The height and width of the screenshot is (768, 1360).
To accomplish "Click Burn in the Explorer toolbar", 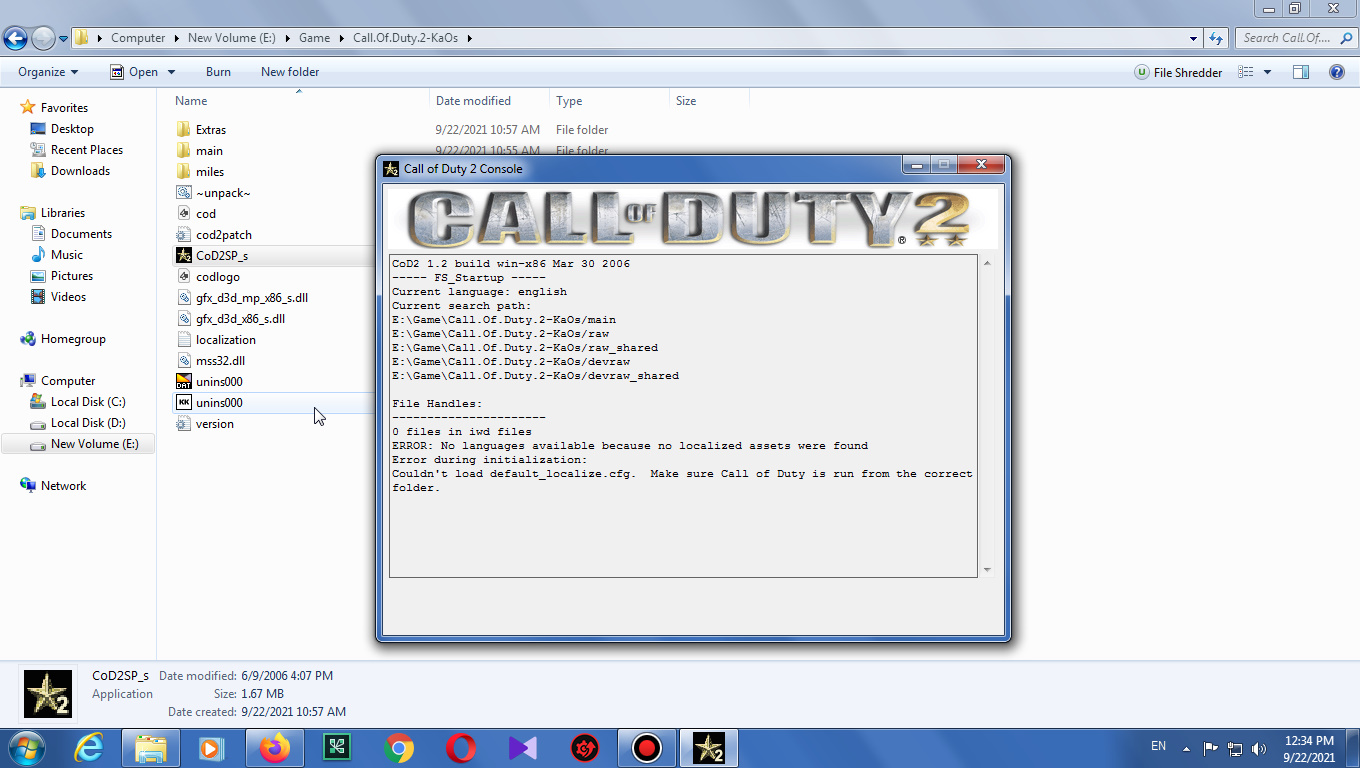I will tap(218, 72).
